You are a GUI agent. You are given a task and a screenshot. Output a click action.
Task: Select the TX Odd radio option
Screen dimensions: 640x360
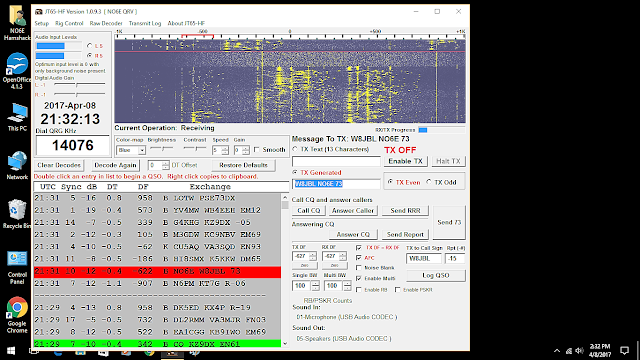[429, 182]
